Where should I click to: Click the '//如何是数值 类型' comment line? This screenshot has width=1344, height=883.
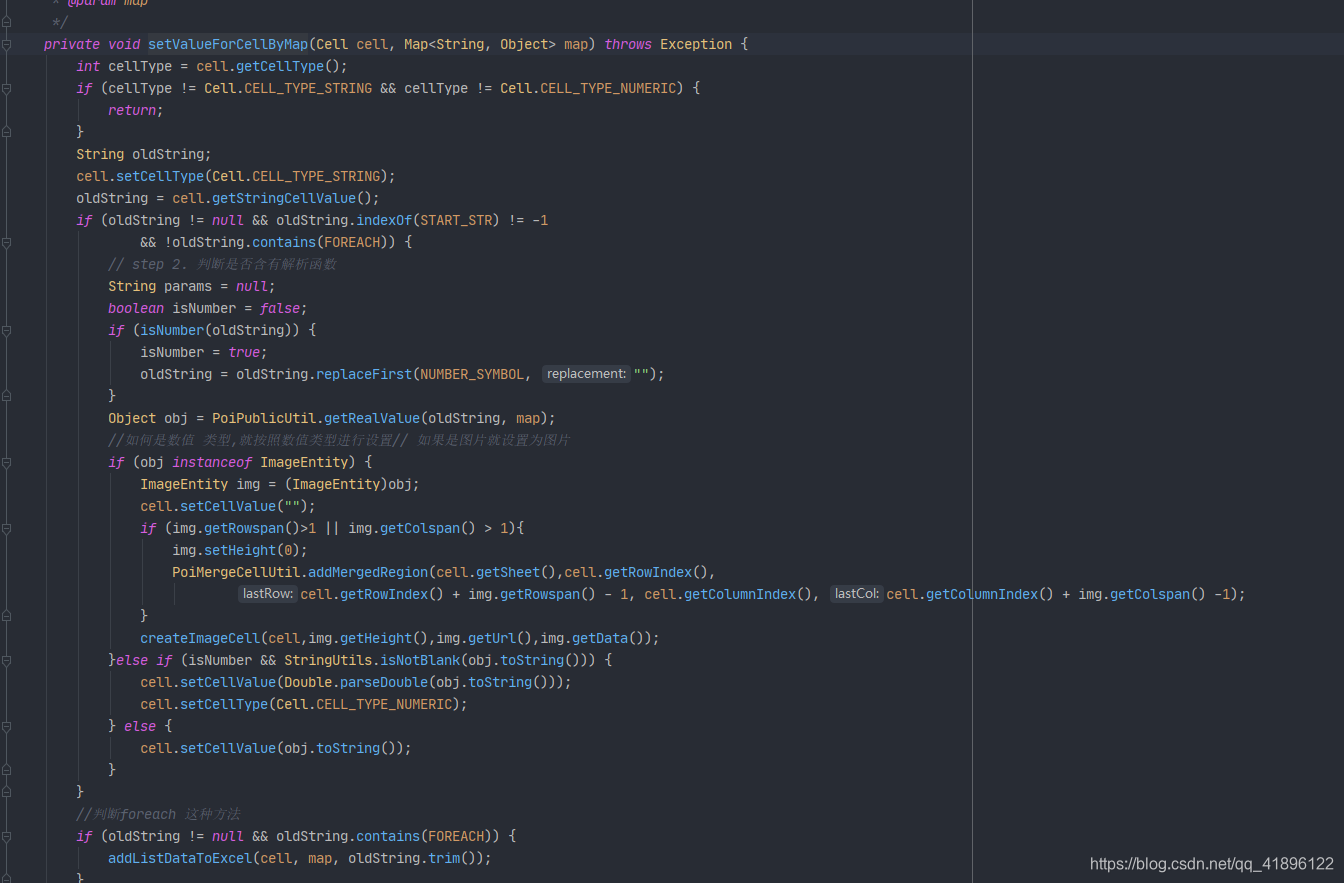(x=339, y=440)
